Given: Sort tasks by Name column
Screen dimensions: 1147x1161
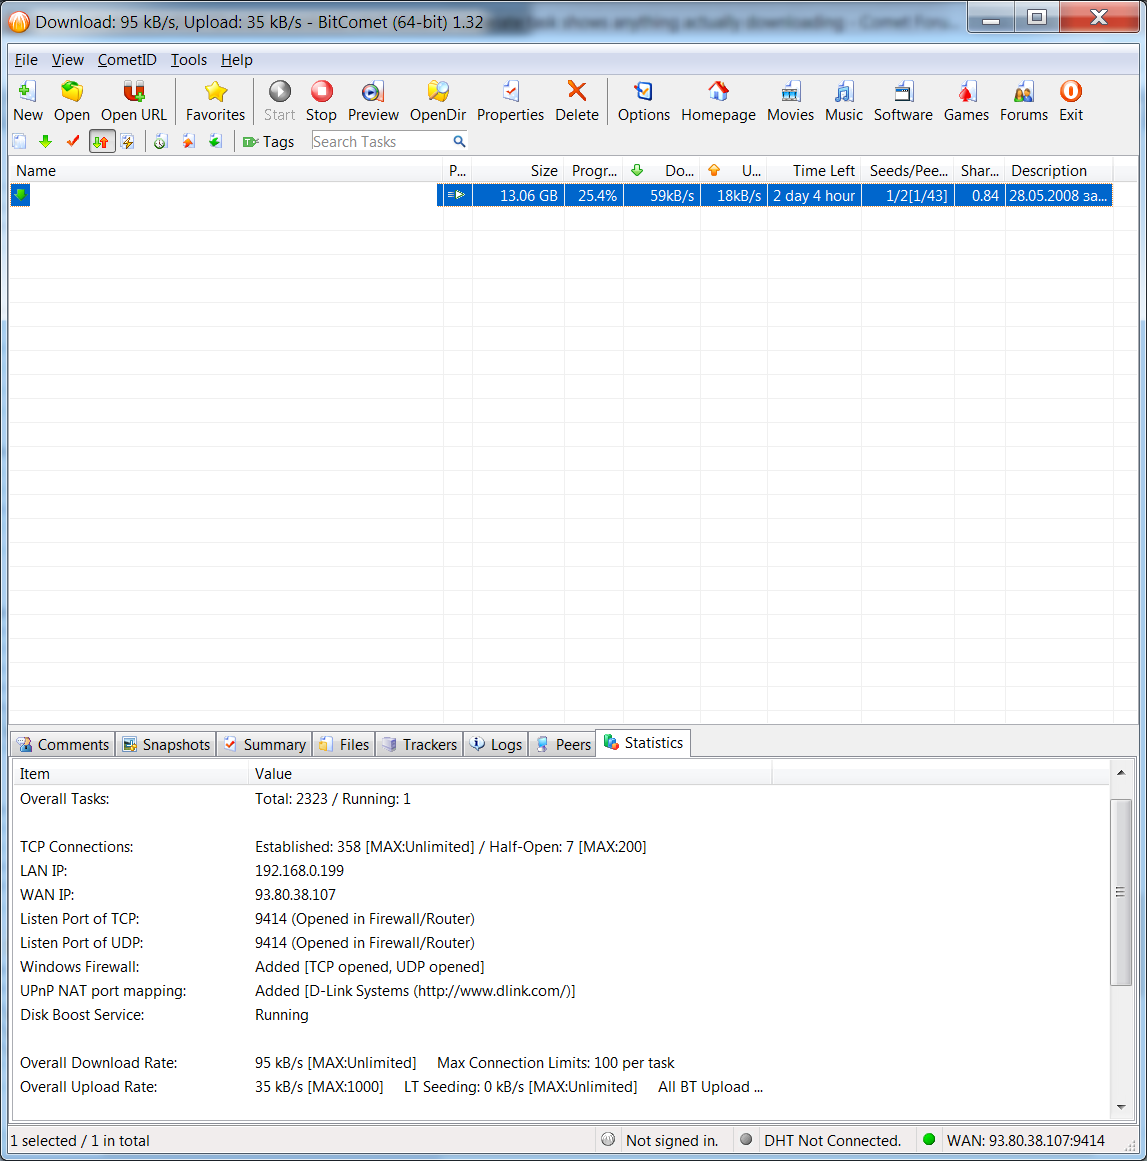Looking at the screenshot, I should pyautogui.click(x=226, y=171).
